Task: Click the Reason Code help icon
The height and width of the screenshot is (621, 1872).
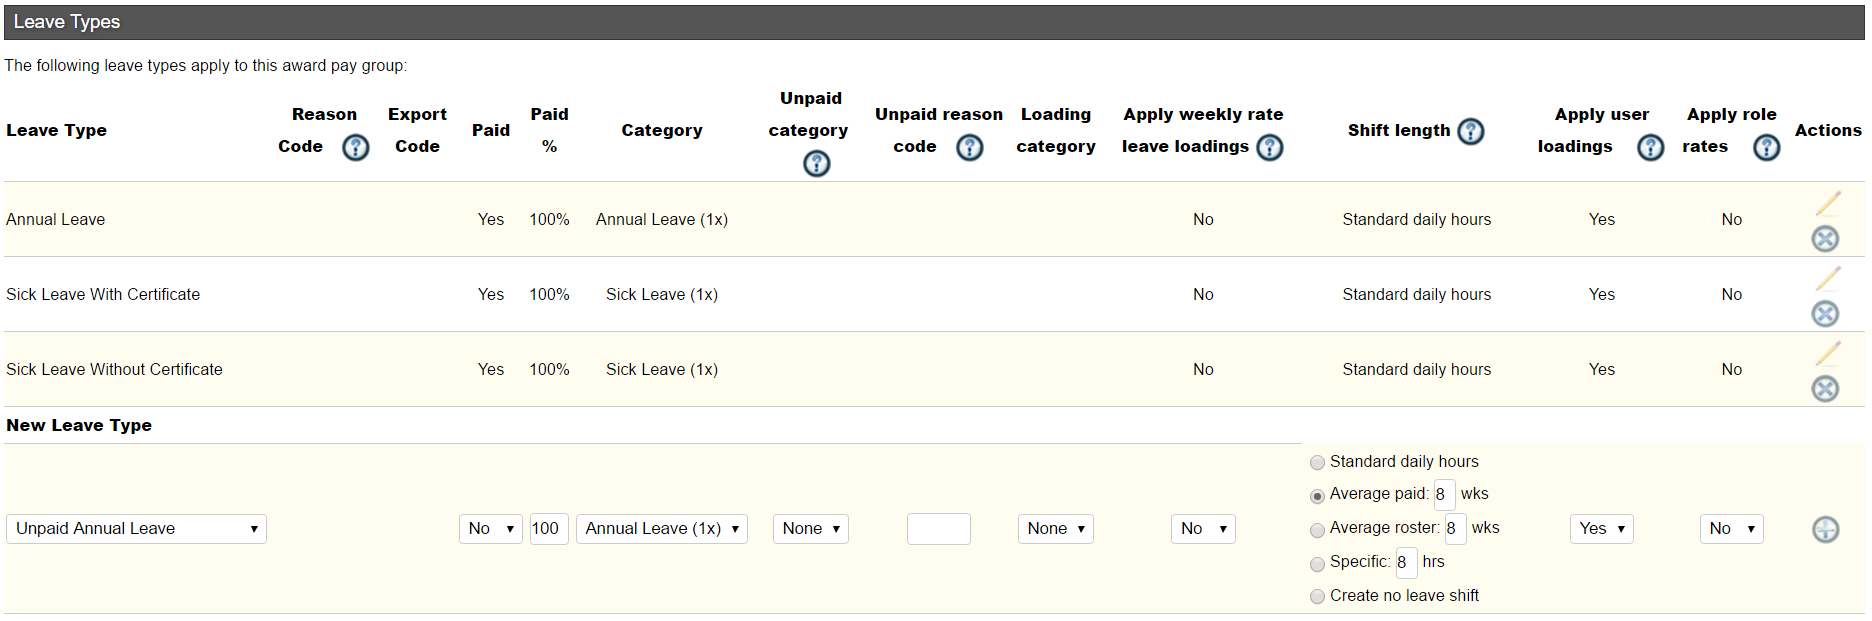Action: [x=356, y=148]
